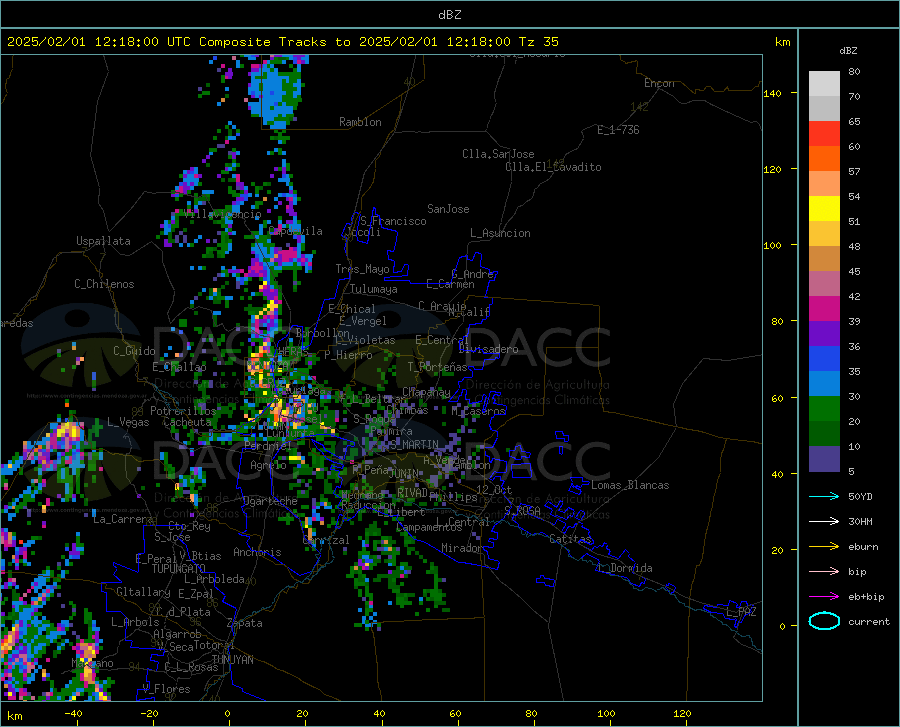The width and height of the screenshot is (900, 727).
Task: Pick the gold 48-51 dBZ swatch
Action: pyautogui.click(x=824, y=234)
